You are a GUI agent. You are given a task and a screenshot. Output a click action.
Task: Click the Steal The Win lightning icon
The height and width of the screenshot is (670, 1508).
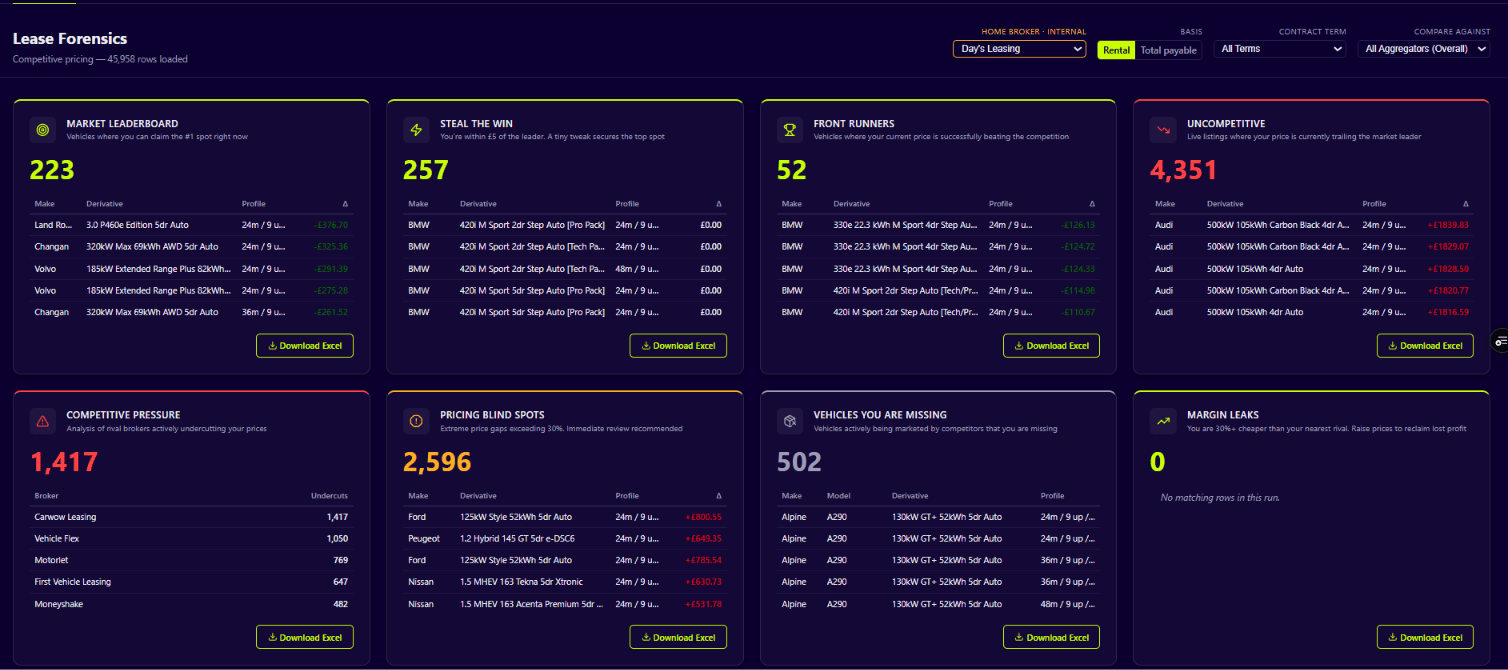pos(416,129)
